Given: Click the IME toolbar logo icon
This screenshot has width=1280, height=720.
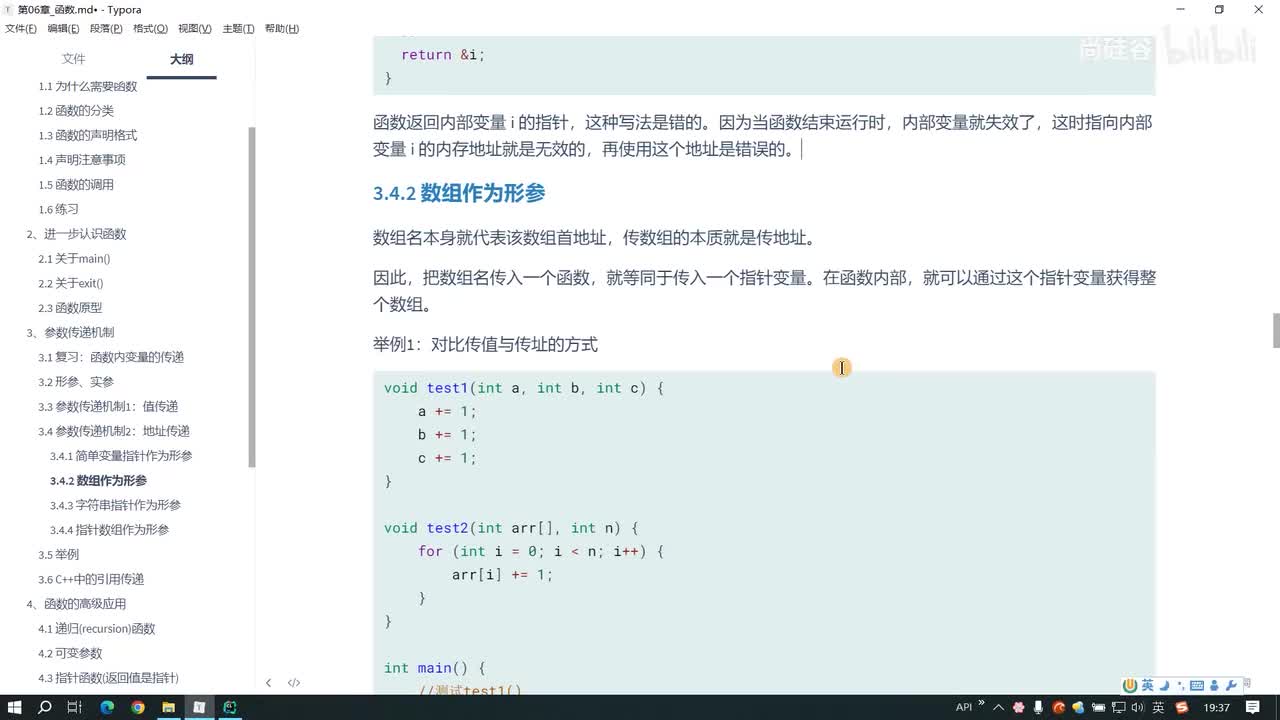Looking at the screenshot, I should pyautogui.click(x=1130, y=685).
